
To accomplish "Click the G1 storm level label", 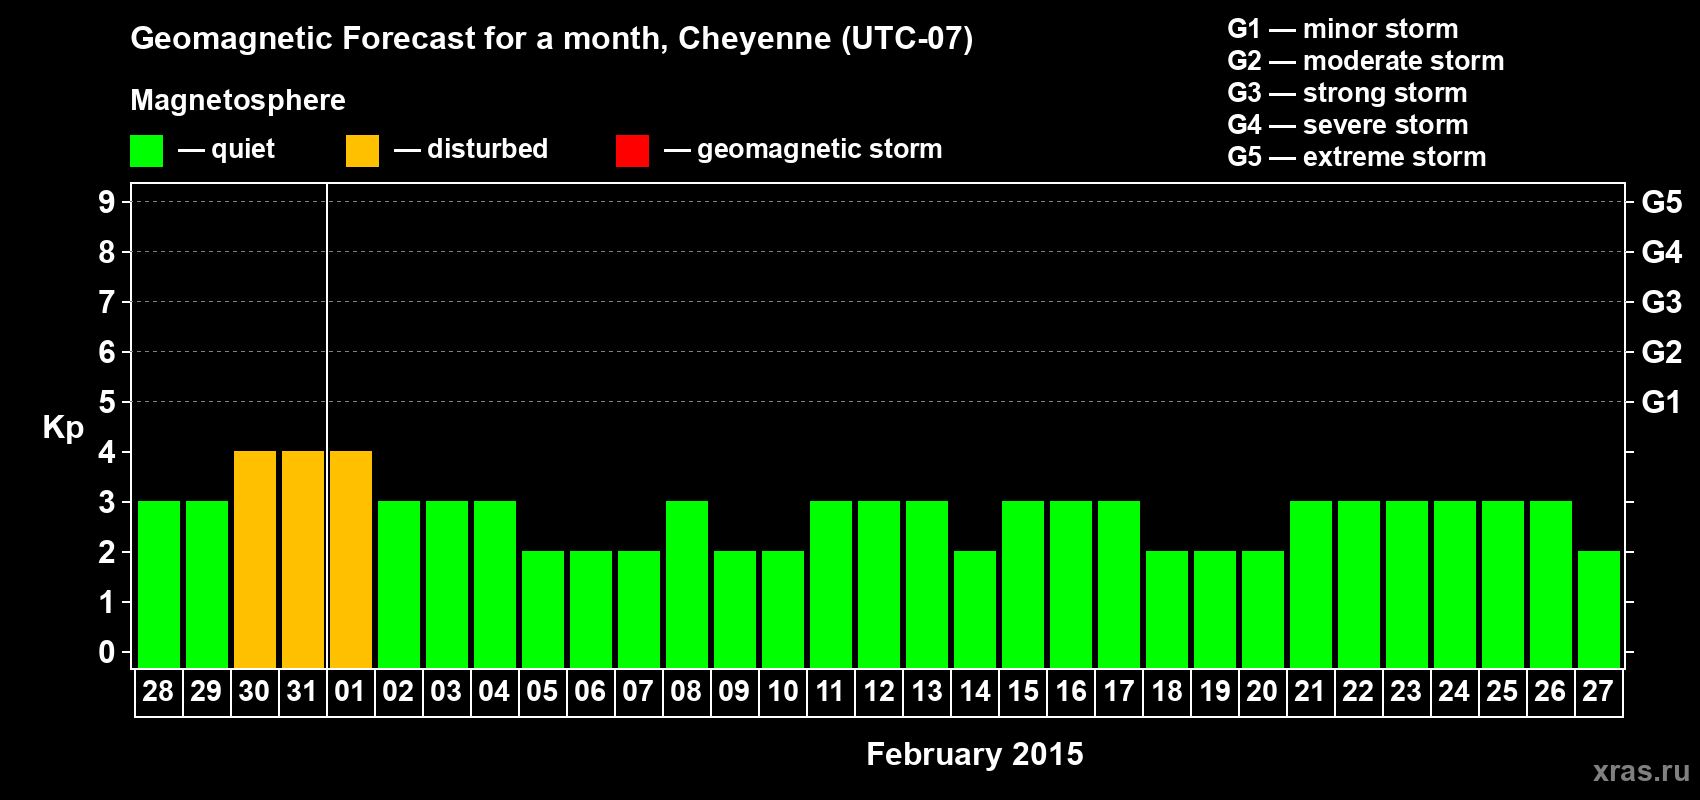I will pyautogui.click(x=1662, y=402).
